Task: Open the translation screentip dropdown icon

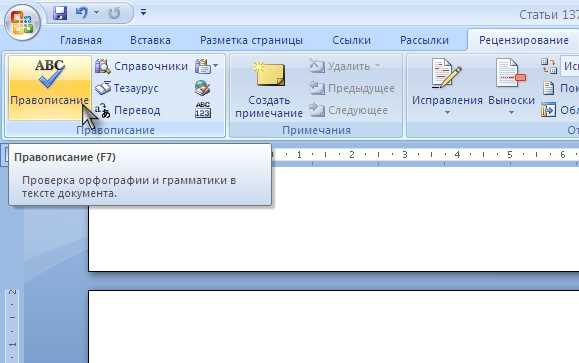Action: [x=206, y=66]
